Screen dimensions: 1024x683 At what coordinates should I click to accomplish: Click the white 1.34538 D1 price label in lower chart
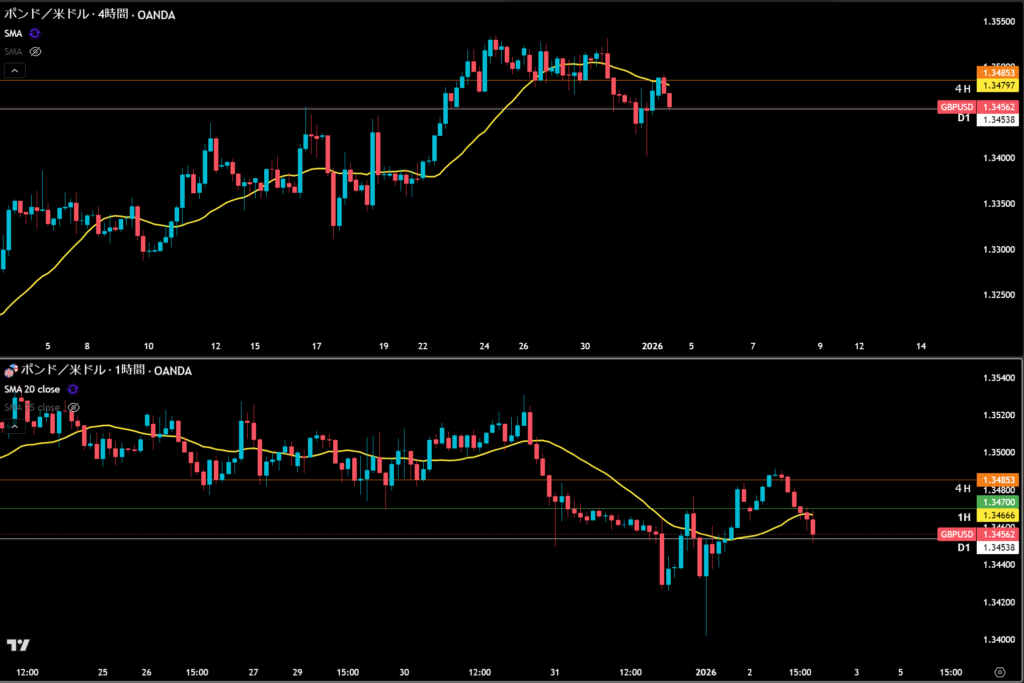(998, 547)
